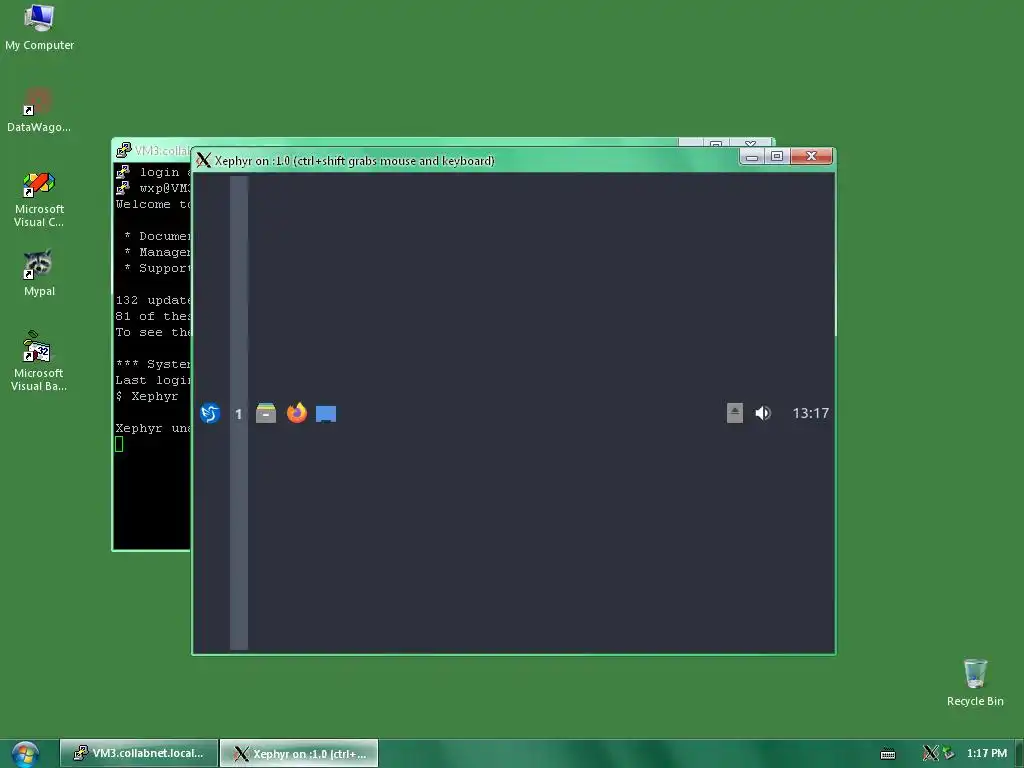Screen dimensions: 1024x768
Task: Launch Firefox from the Xephyr panel
Action: (x=296, y=413)
